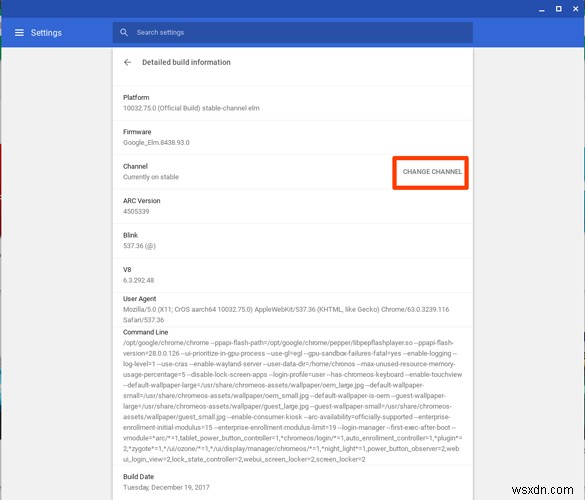Viewport: 585px width, 500px height.
Task: Click the Settings title text
Action: pyautogui.click(x=46, y=33)
